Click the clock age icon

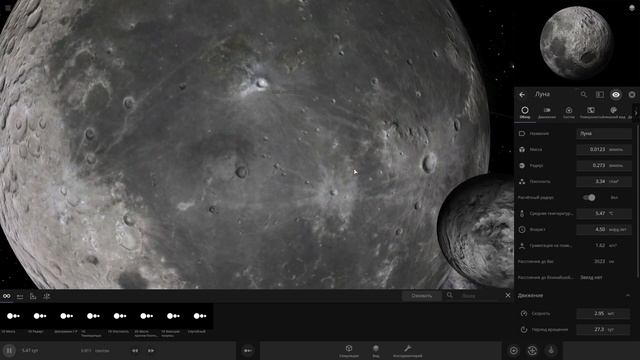pos(522,229)
